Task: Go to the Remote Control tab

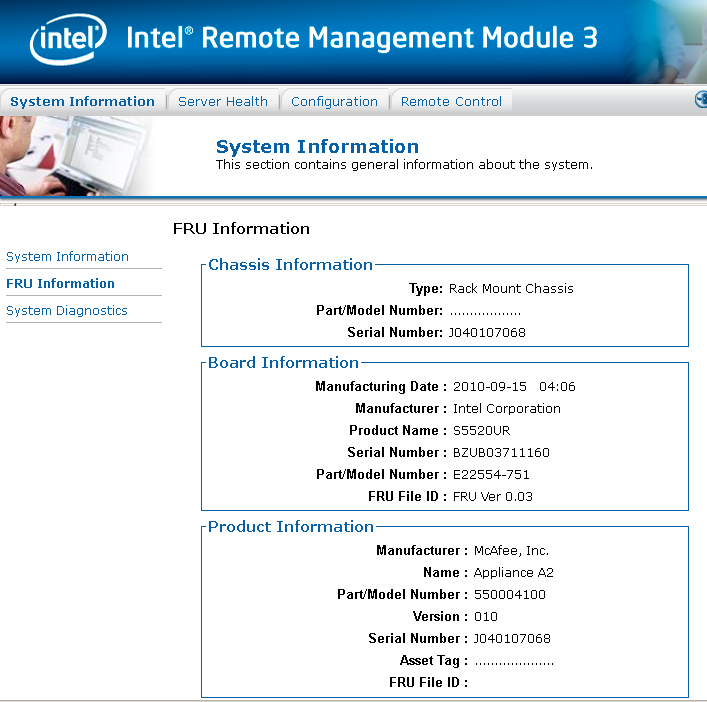Action: point(451,101)
